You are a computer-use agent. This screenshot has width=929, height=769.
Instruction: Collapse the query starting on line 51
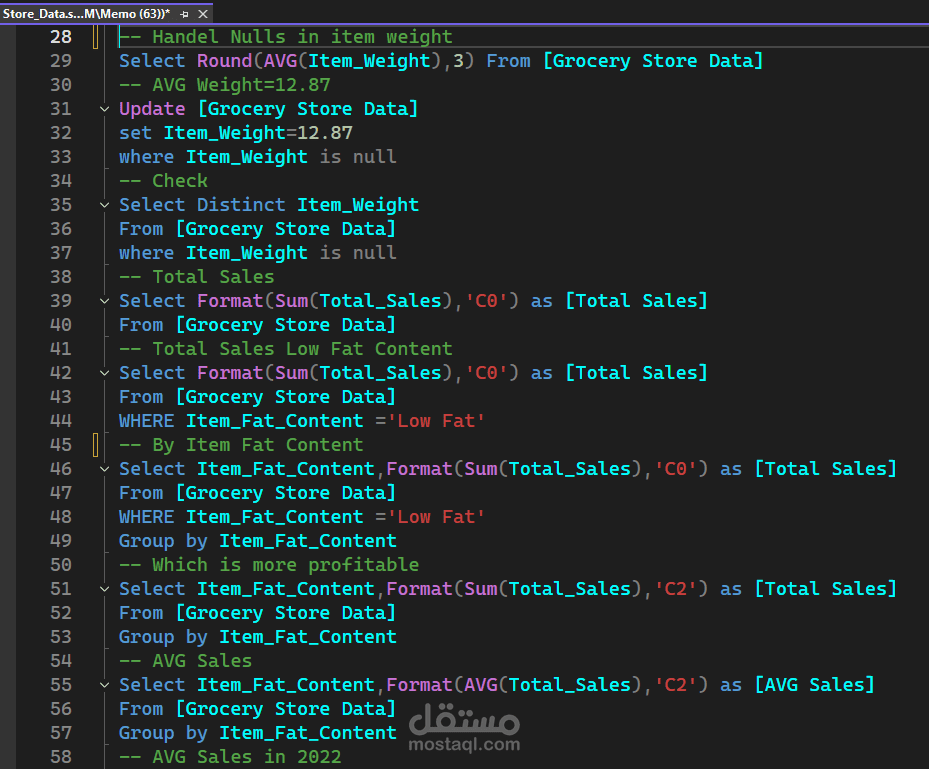(x=104, y=589)
